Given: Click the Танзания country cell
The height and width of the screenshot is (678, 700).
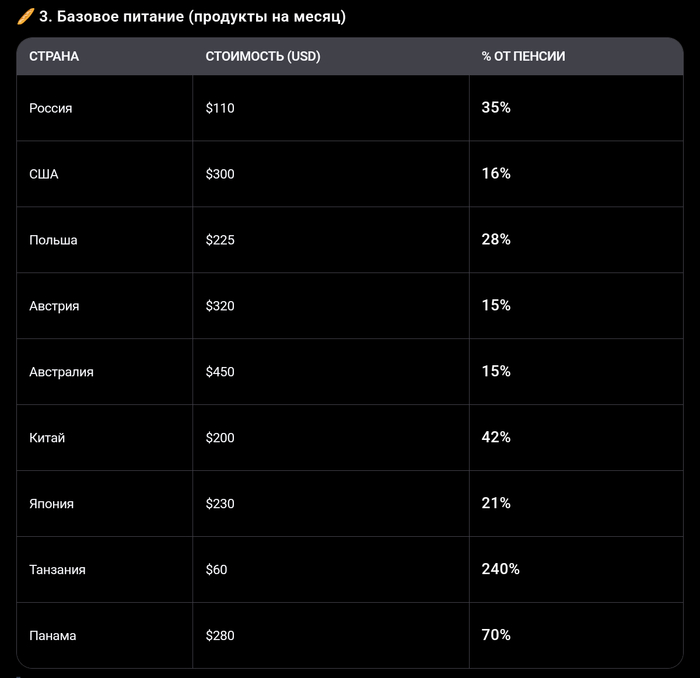Looking at the screenshot, I should (57, 570).
